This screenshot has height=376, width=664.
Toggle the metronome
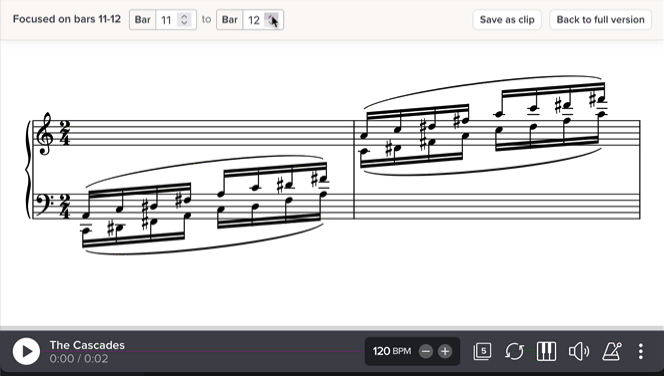611,351
